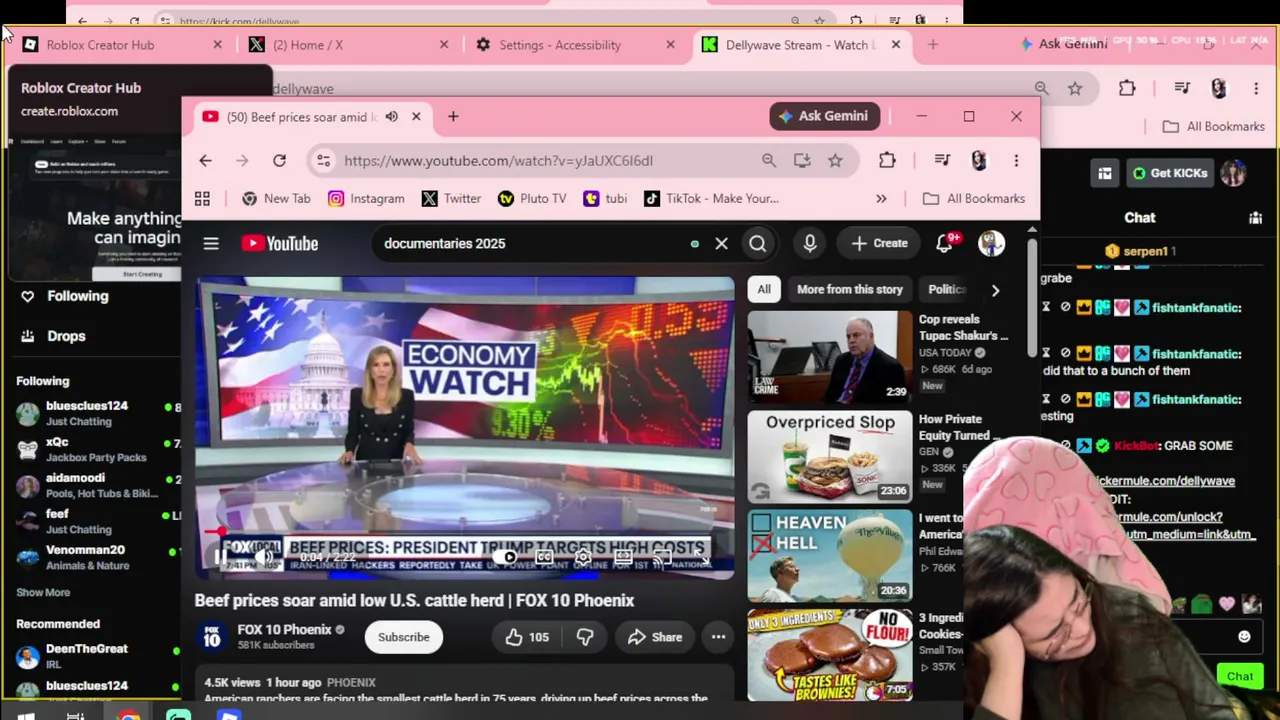
Task: Select the All filter chip
Action: point(764,289)
